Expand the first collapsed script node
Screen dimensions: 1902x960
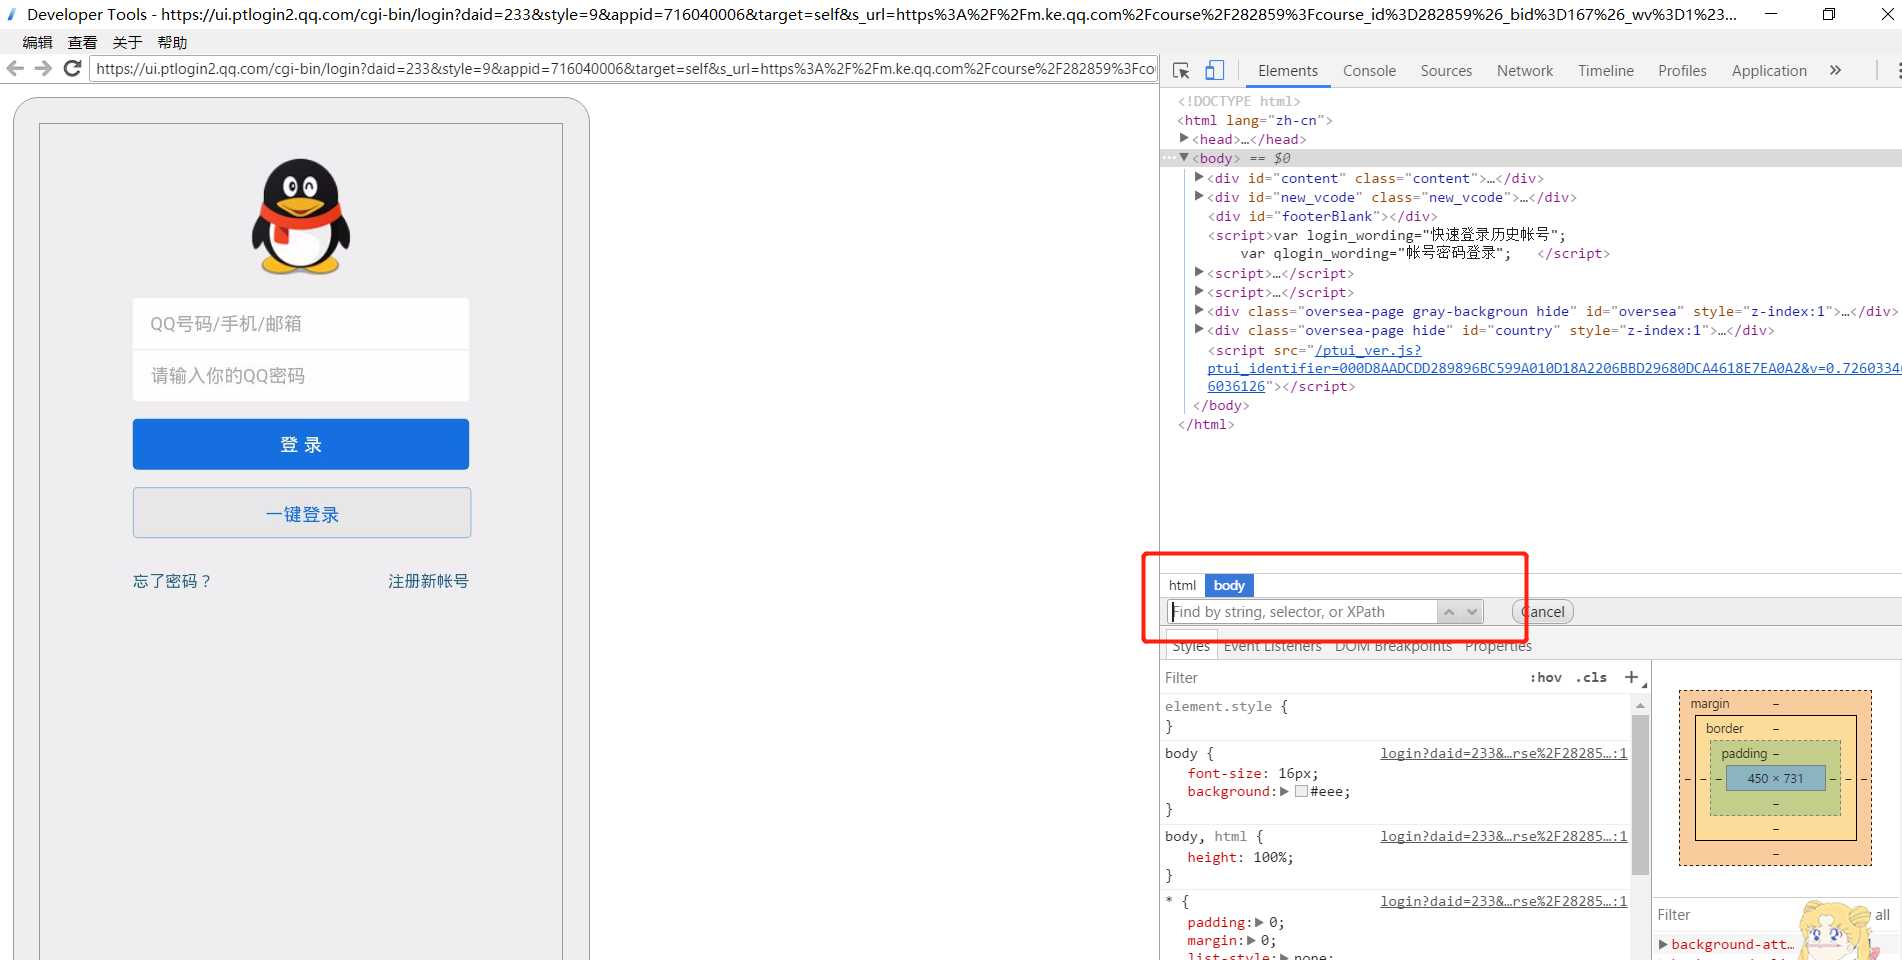1199,272
